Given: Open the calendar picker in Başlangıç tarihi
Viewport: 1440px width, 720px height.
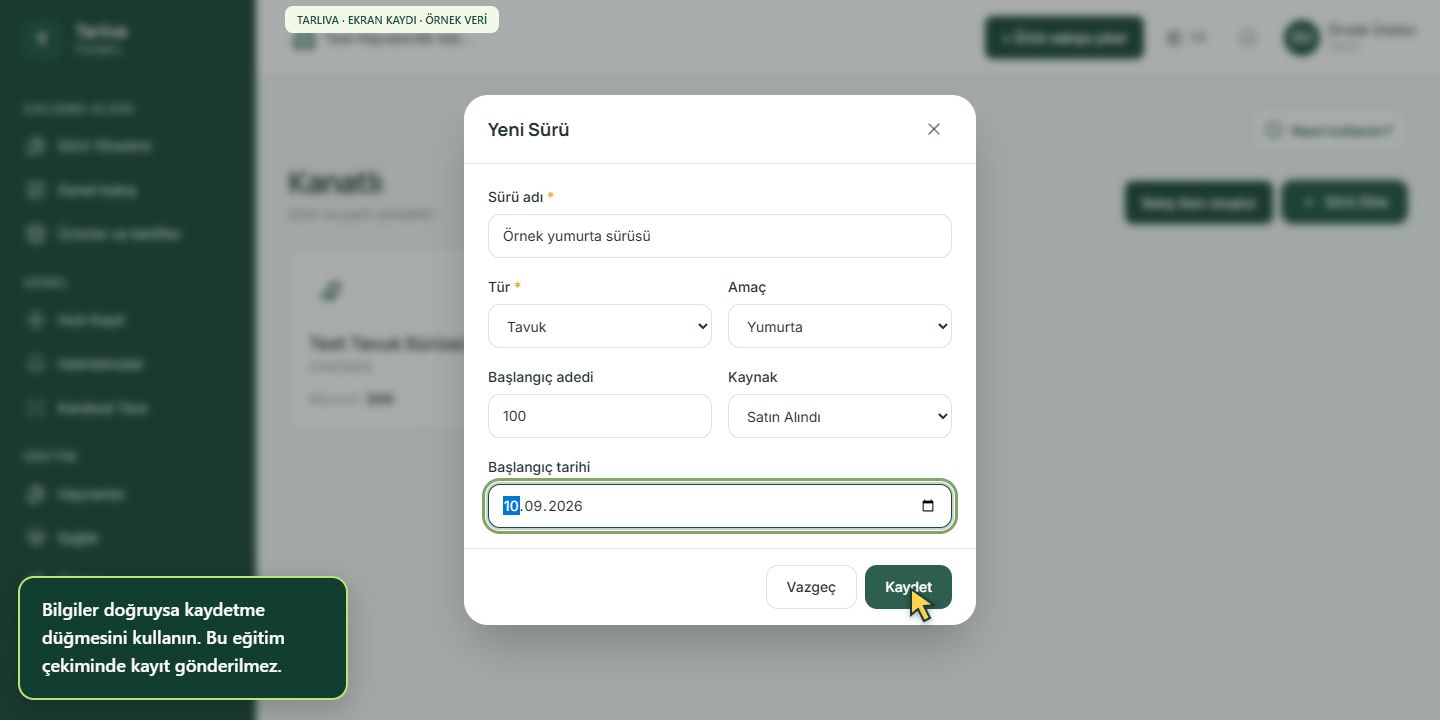Looking at the screenshot, I should 928,506.
